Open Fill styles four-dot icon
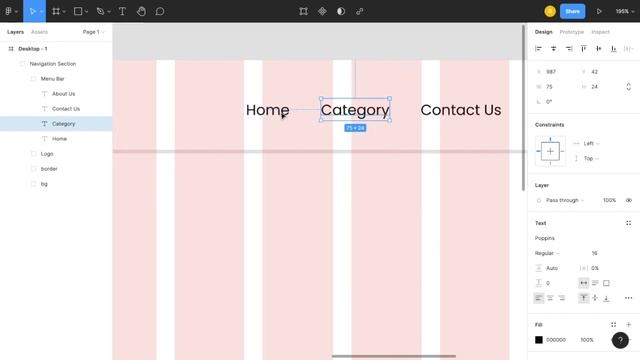 (613, 324)
